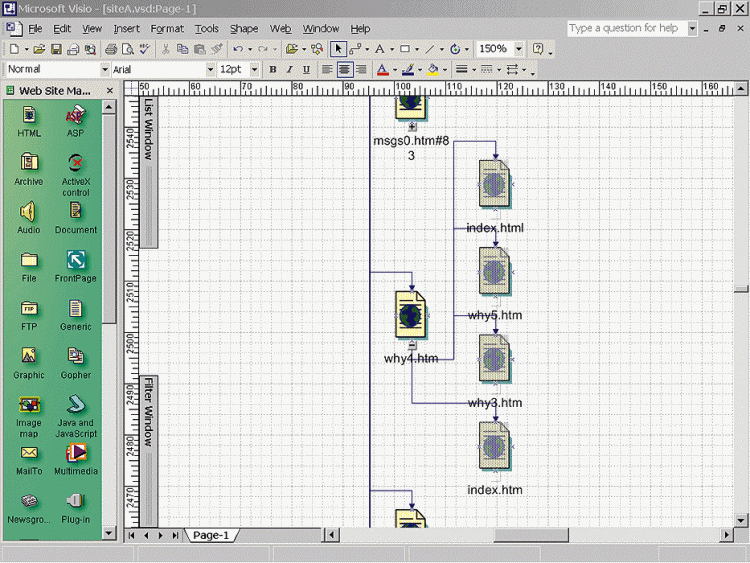This screenshot has width=750, height=563.
Task: Activate the Connector tool
Action: tap(355, 49)
